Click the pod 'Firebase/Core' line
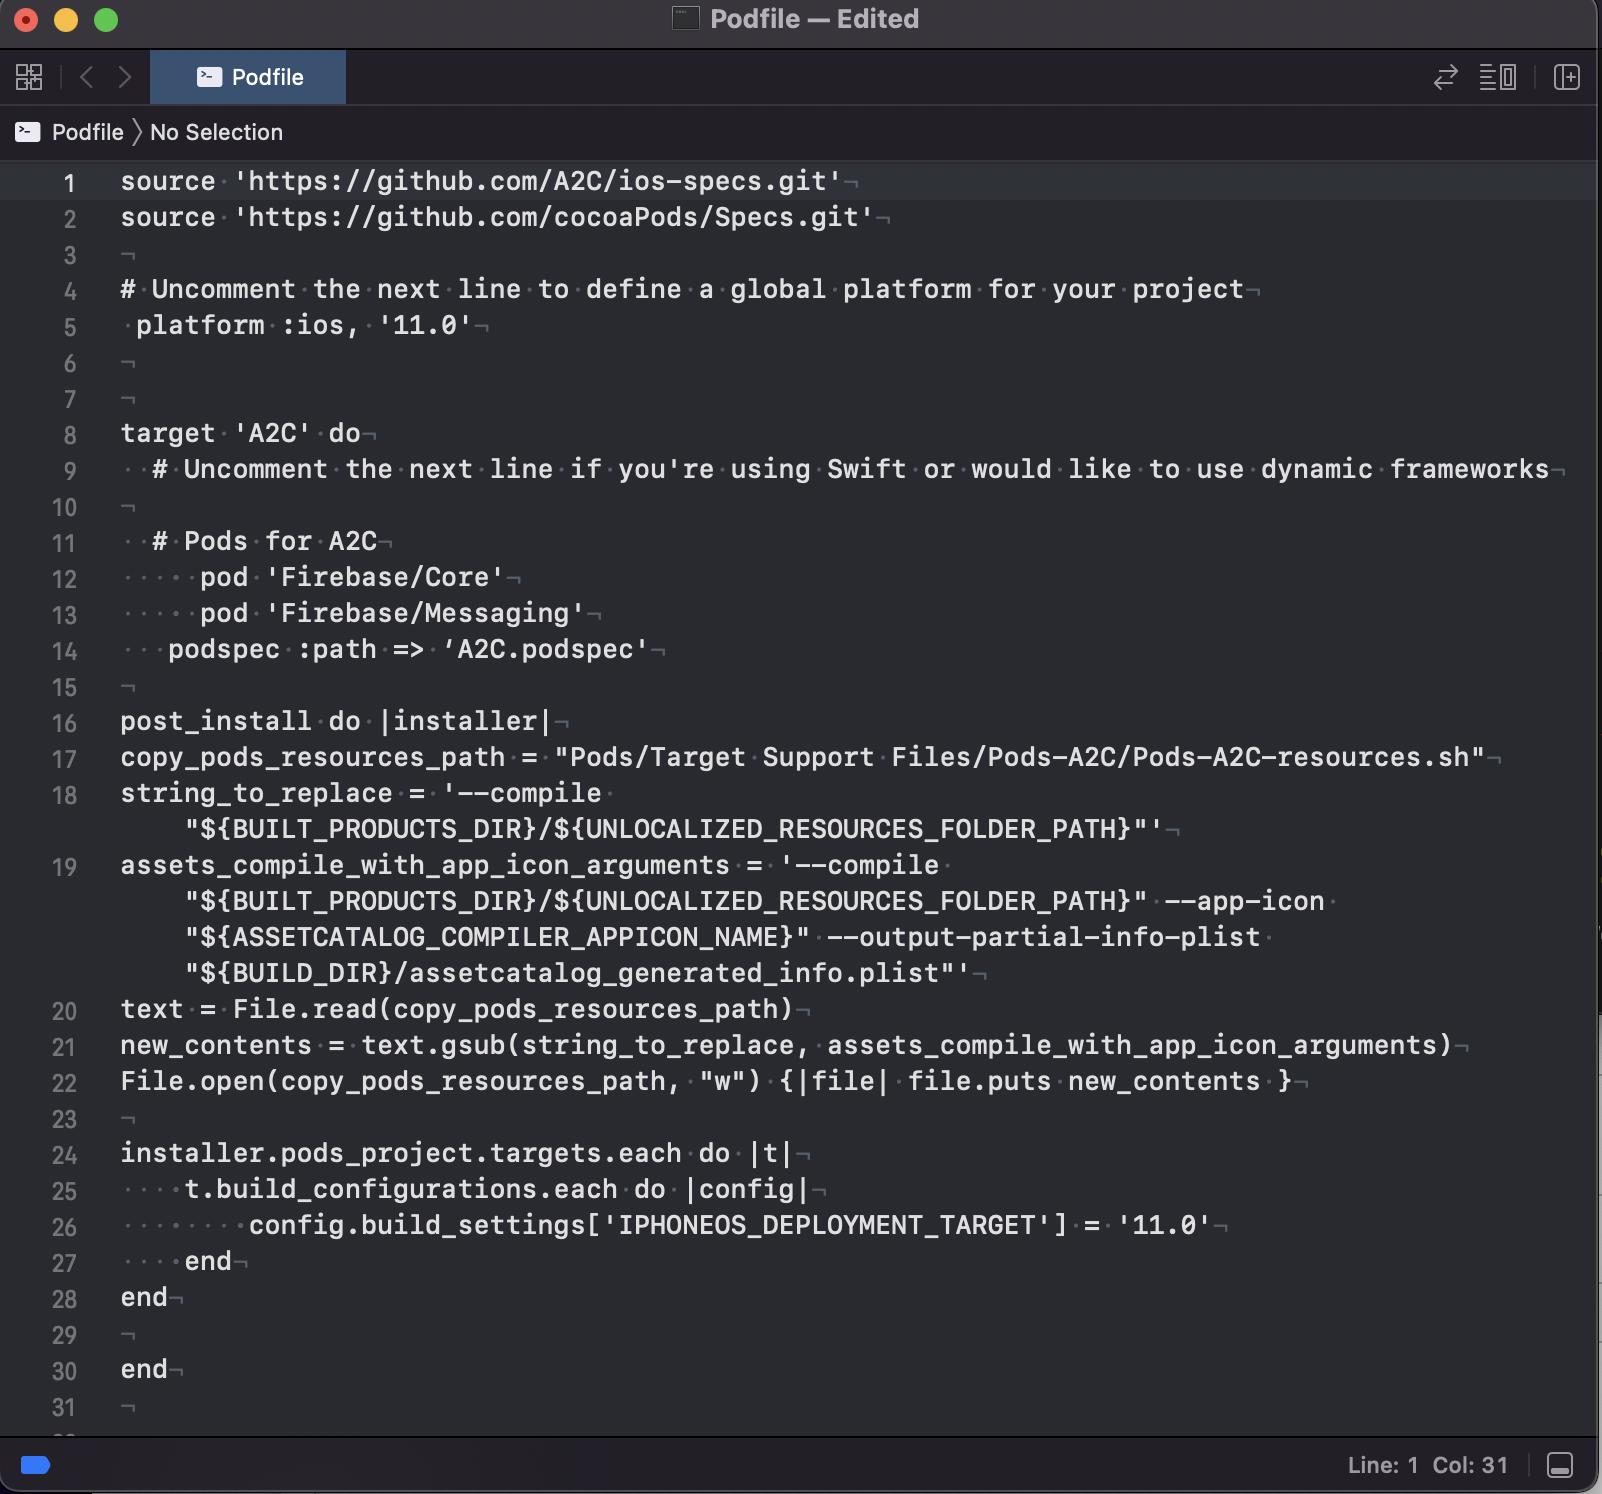 pyautogui.click(x=352, y=577)
